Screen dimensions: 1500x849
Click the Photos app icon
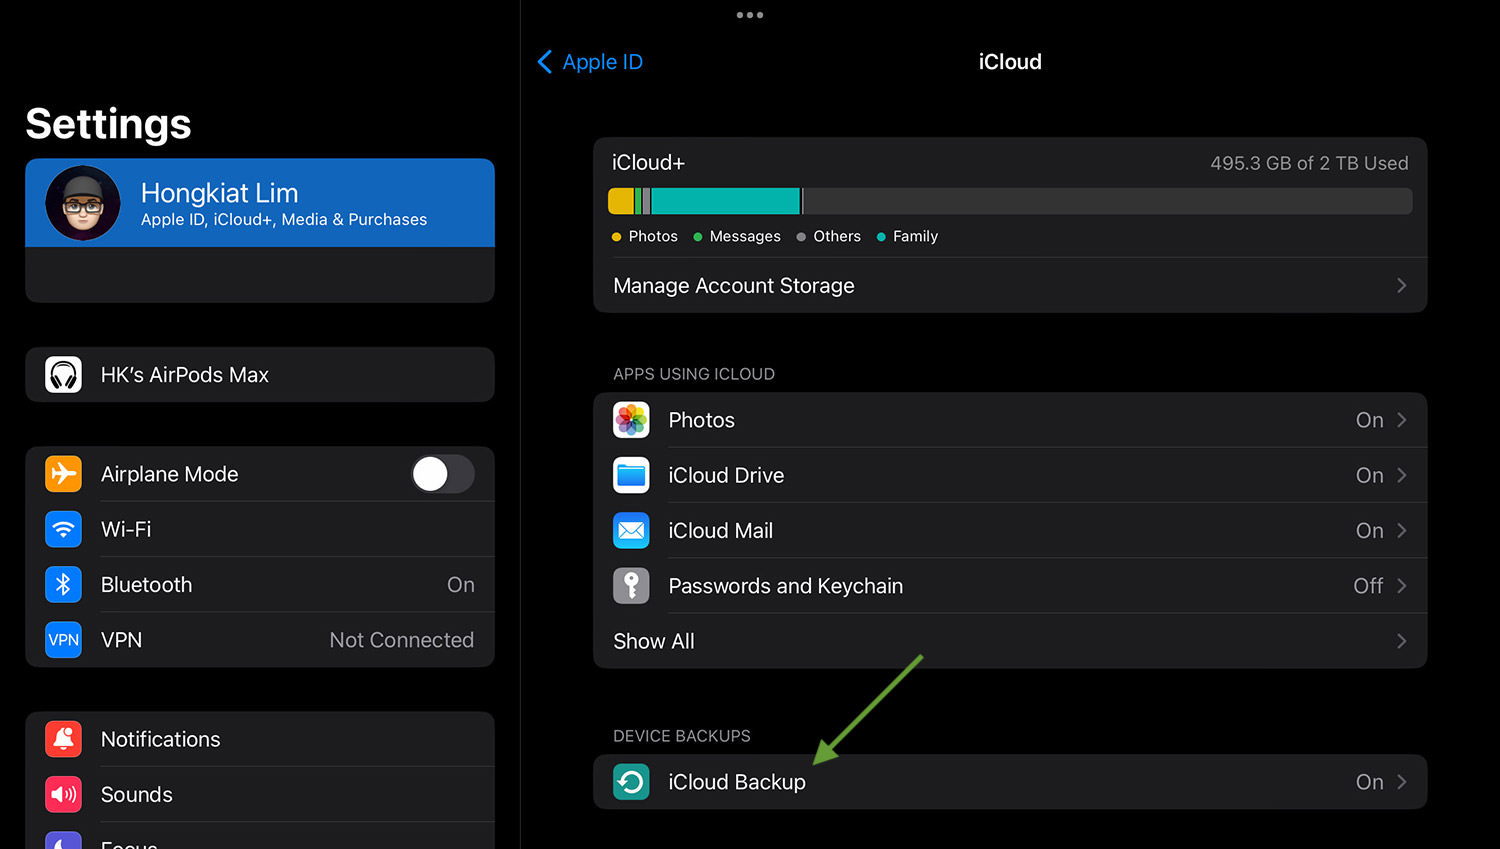[631, 420]
